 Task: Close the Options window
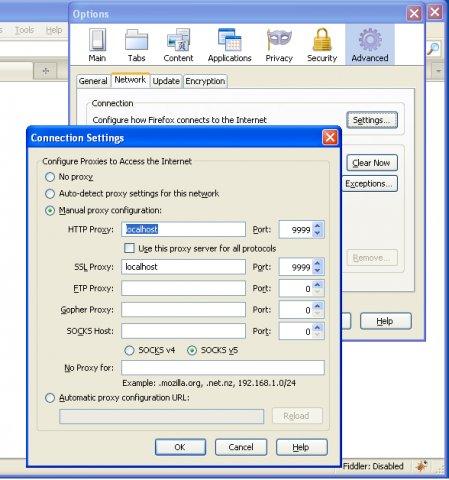point(414,14)
